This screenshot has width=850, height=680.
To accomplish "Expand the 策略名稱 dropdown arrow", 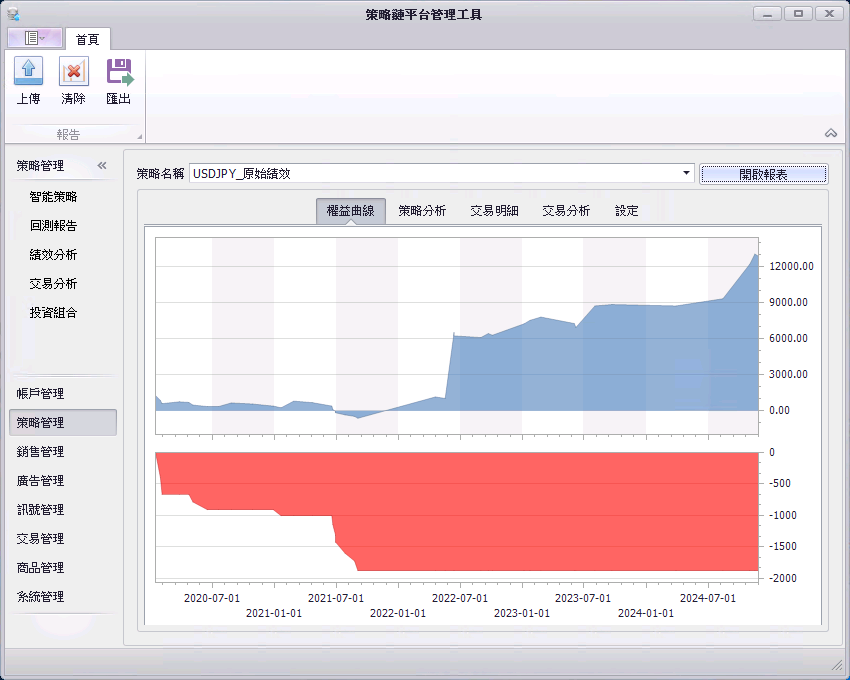I will [686, 174].
